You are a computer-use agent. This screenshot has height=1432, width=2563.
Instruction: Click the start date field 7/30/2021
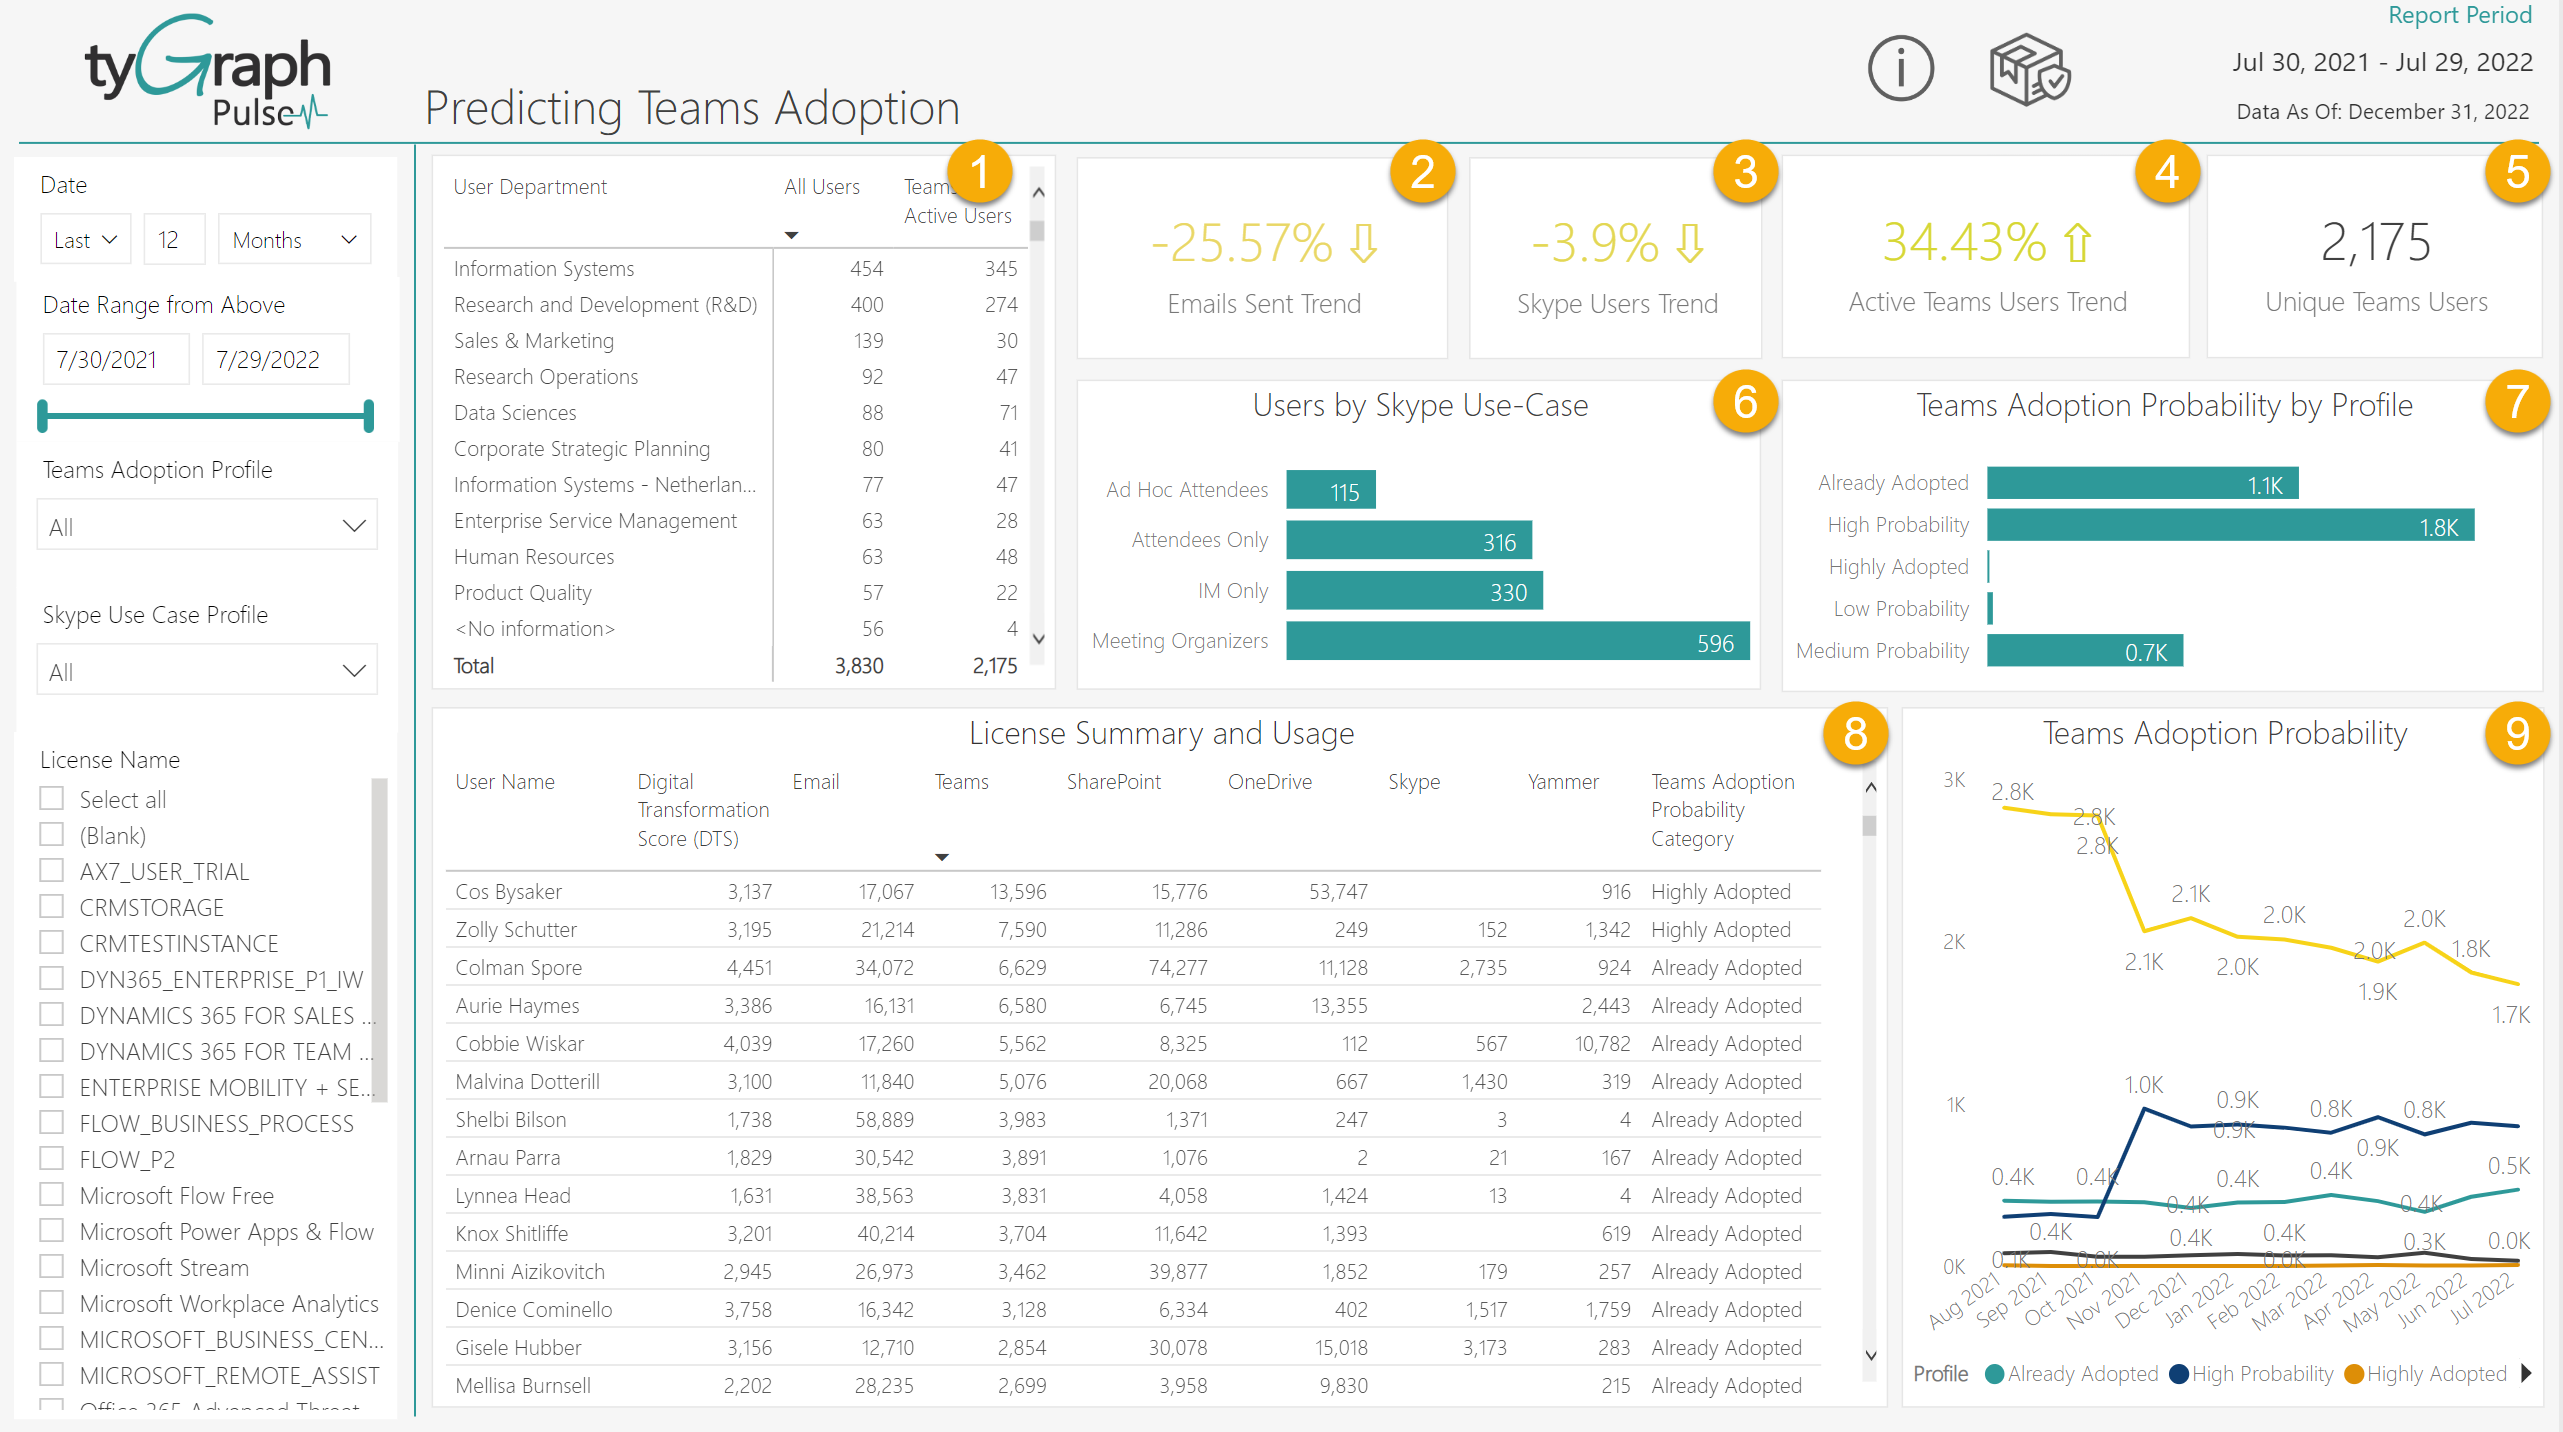pos(115,359)
